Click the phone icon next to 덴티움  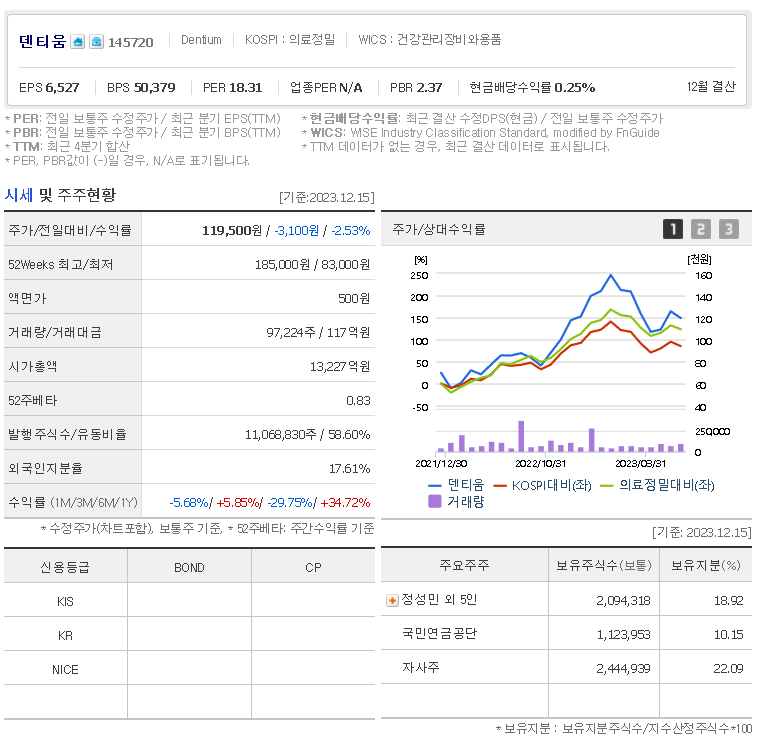(96, 42)
